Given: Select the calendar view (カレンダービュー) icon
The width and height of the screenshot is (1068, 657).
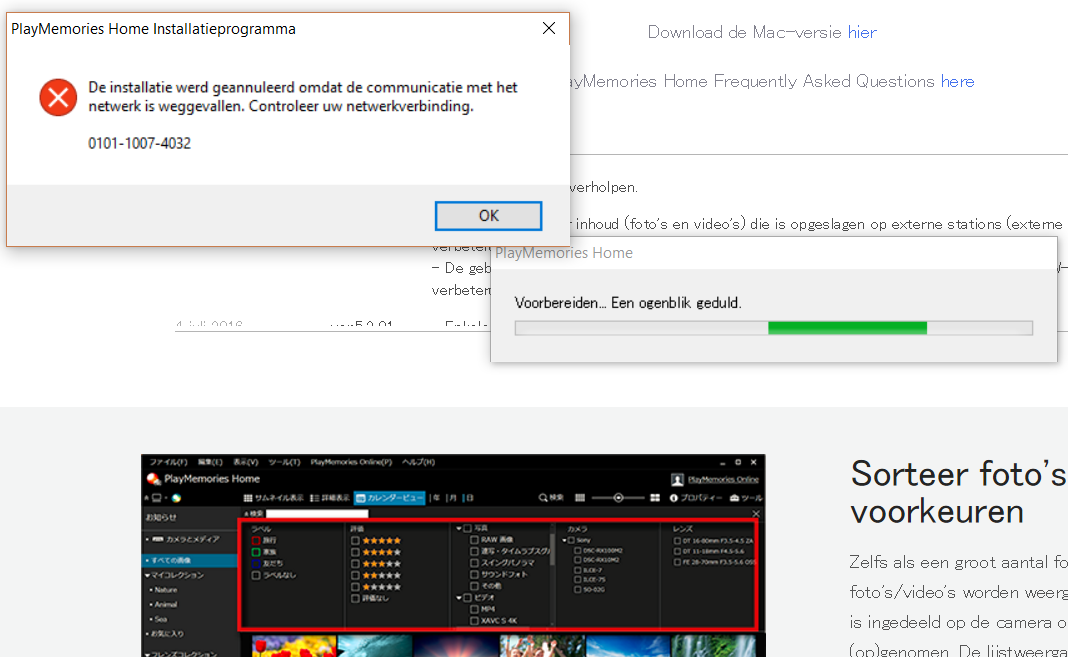Looking at the screenshot, I should click(361, 497).
